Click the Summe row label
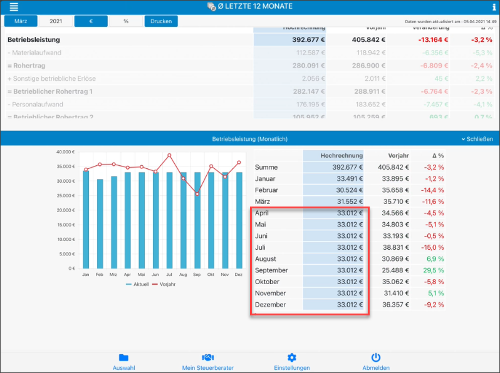This screenshot has height=373, width=500. point(266,167)
